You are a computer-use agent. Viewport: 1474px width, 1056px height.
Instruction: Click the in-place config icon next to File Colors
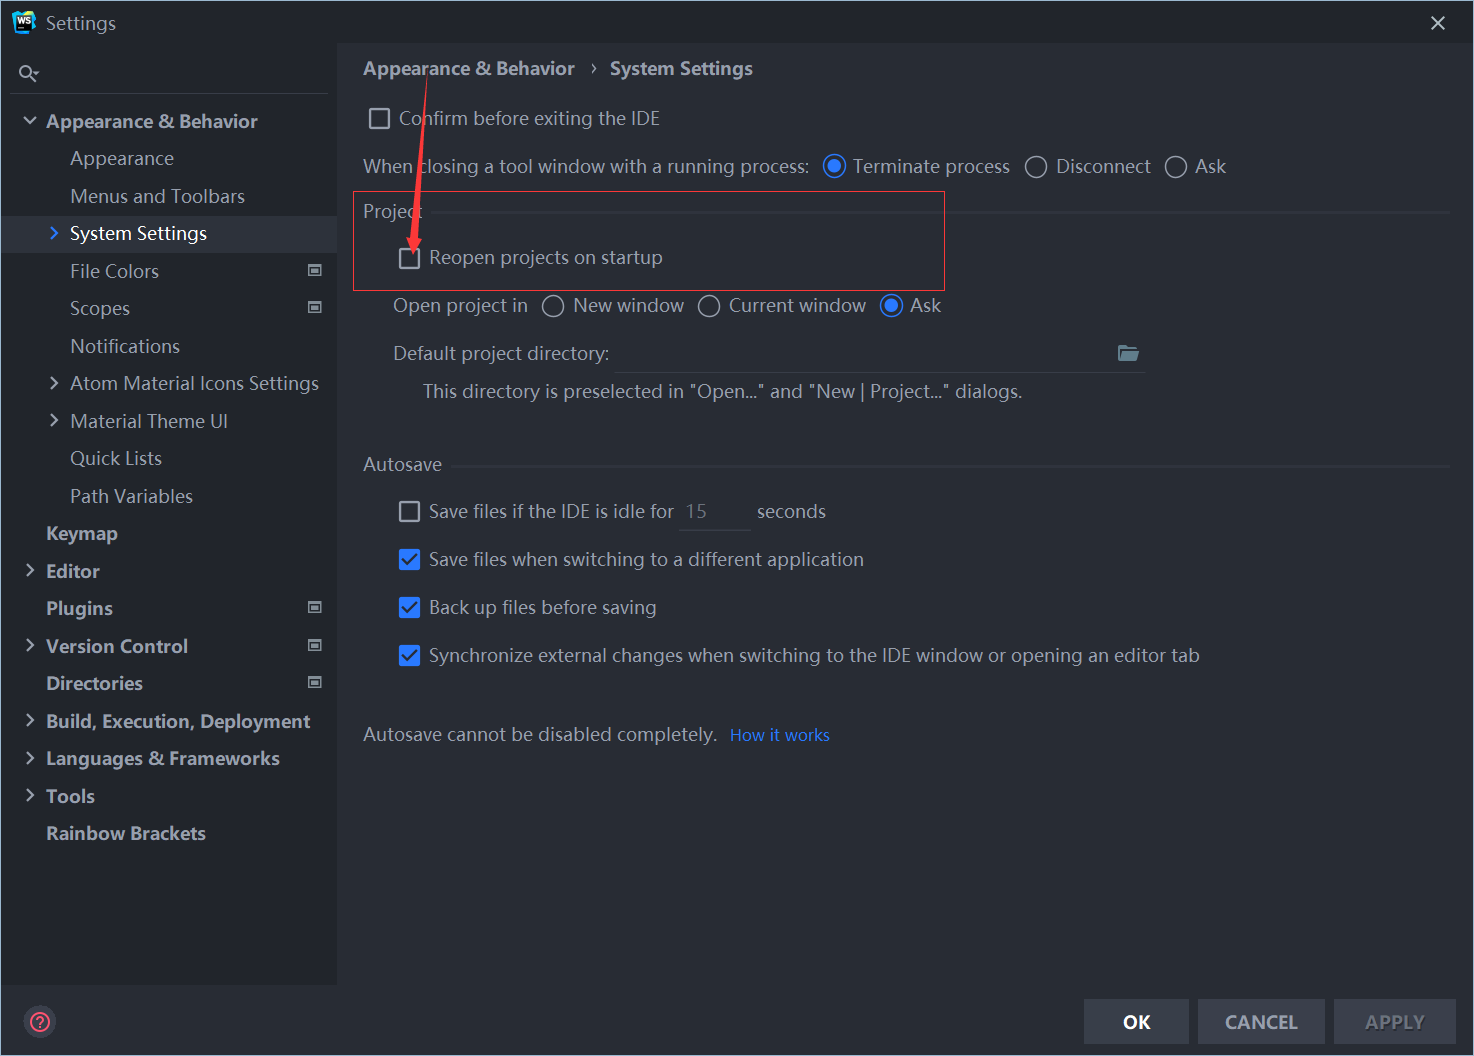click(314, 270)
